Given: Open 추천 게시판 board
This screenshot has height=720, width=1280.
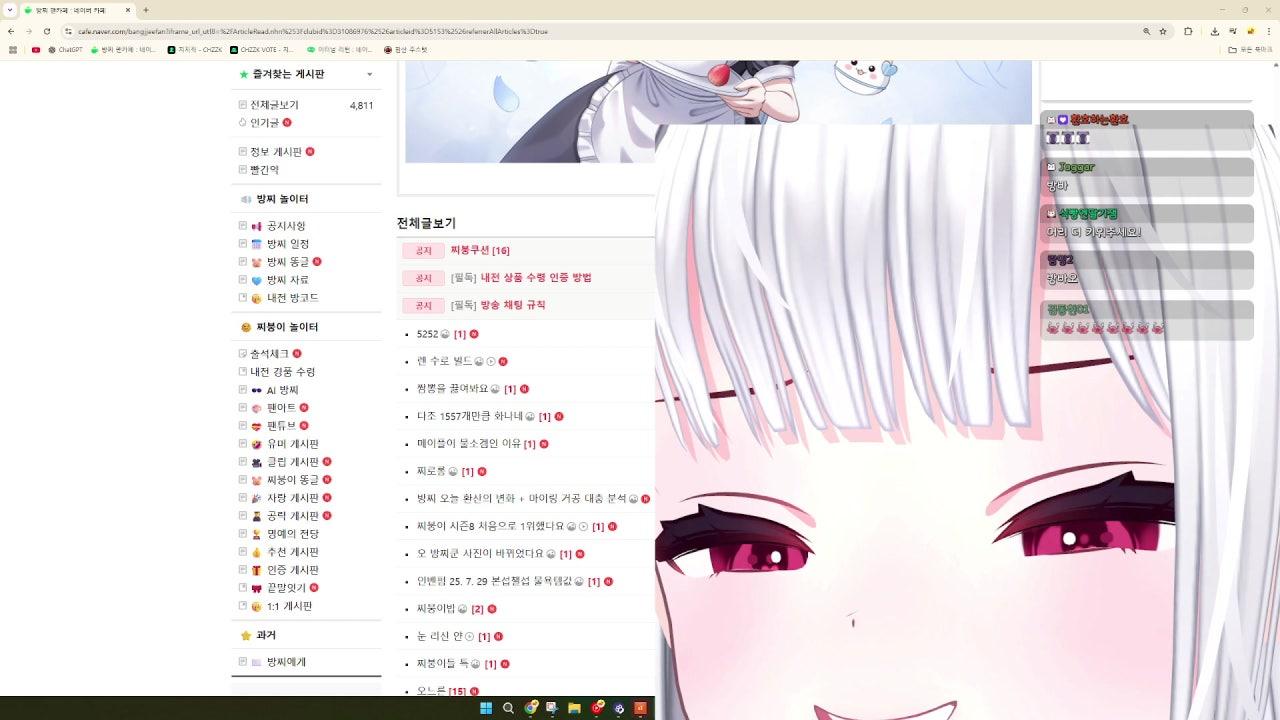Looking at the screenshot, I should point(293,552).
